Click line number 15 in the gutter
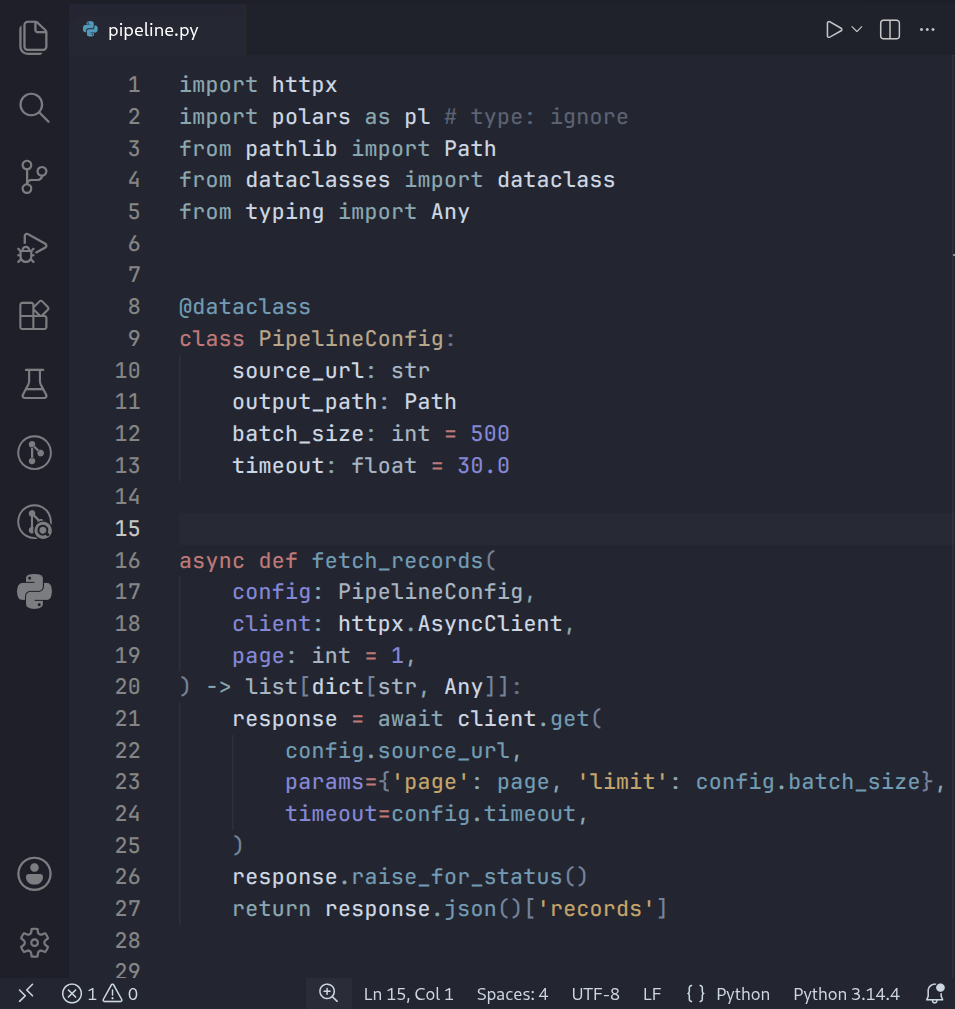Viewport: 955px width, 1009px height. 127,528
